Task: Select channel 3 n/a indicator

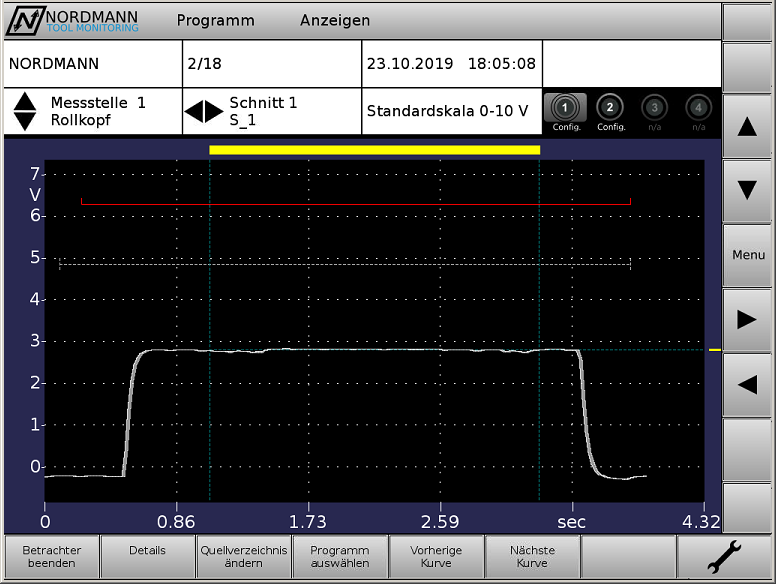Action: pos(654,112)
